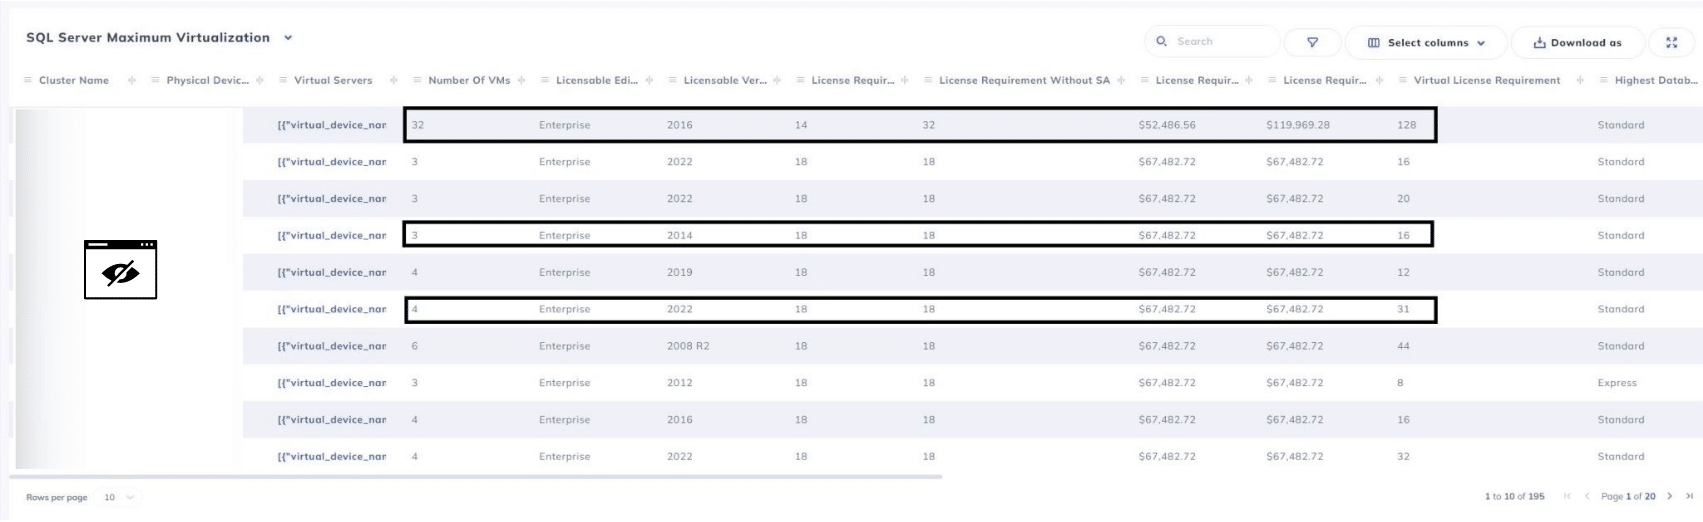Click License Requirement Without SA drag handle
This screenshot has height=522, width=1703.
[x=928, y=80]
